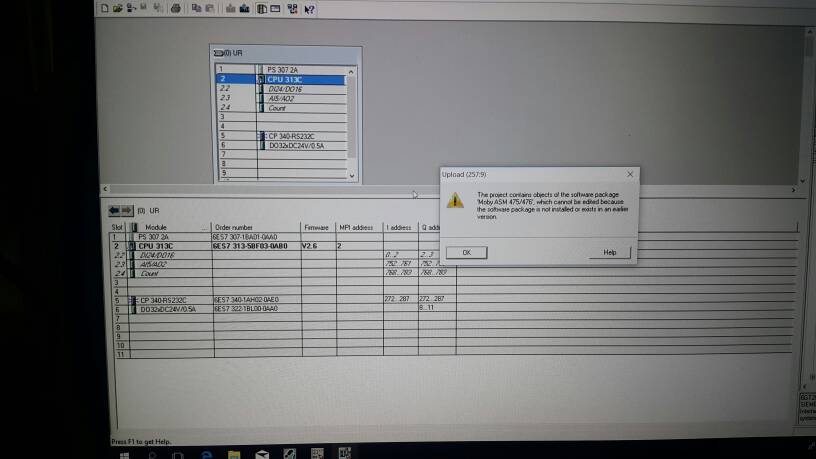The width and height of the screenshot is (816, 459).
Task: Toggle the hardware Catalog icon
Action: 262,9
